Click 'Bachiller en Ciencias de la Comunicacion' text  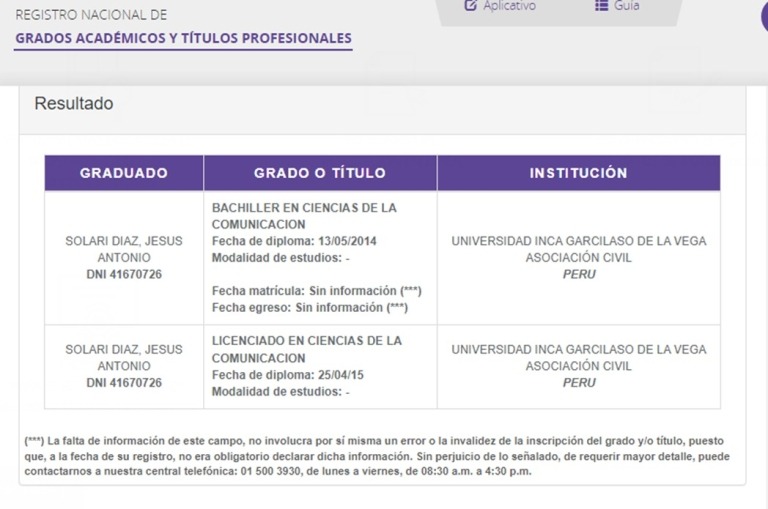point(304,216)
